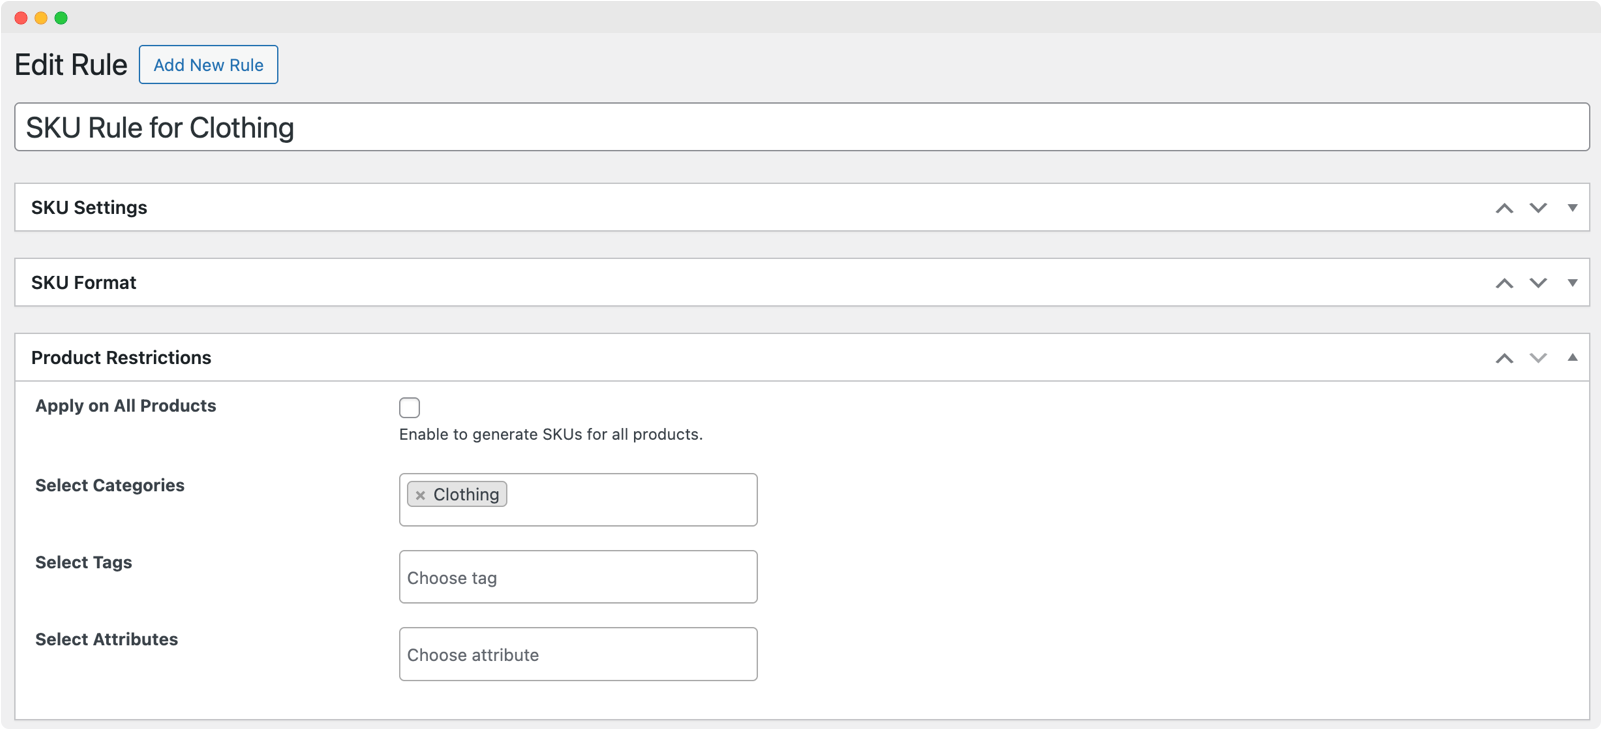Open the Choose tag selector
The image size is (1602, 730).
(x=578, y=577)
